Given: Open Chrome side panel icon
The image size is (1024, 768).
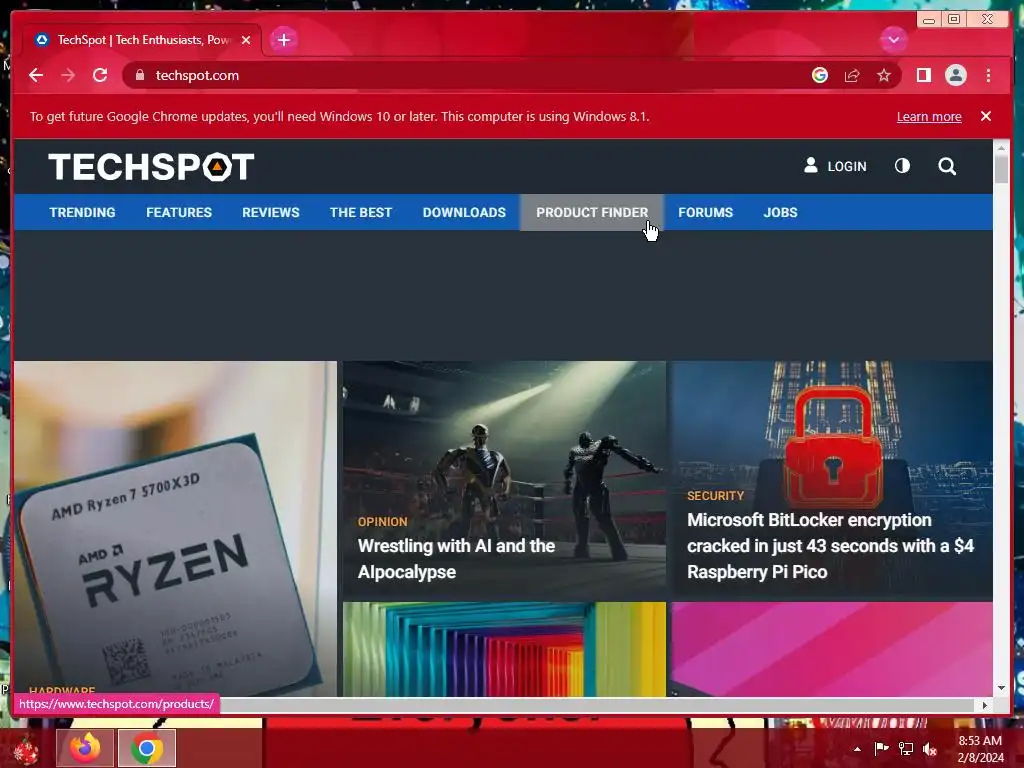Looking at the screenshot, I should (923, 75).
